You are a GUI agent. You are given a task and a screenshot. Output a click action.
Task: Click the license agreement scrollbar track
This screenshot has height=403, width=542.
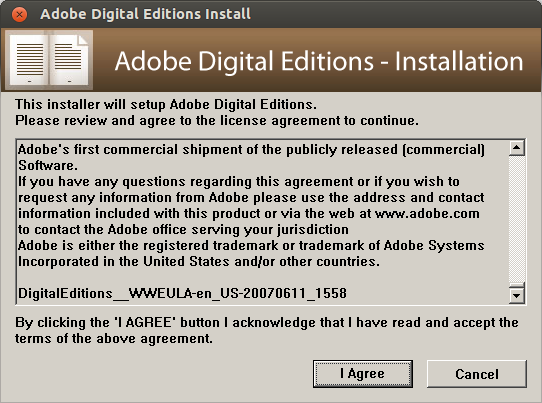517,218
